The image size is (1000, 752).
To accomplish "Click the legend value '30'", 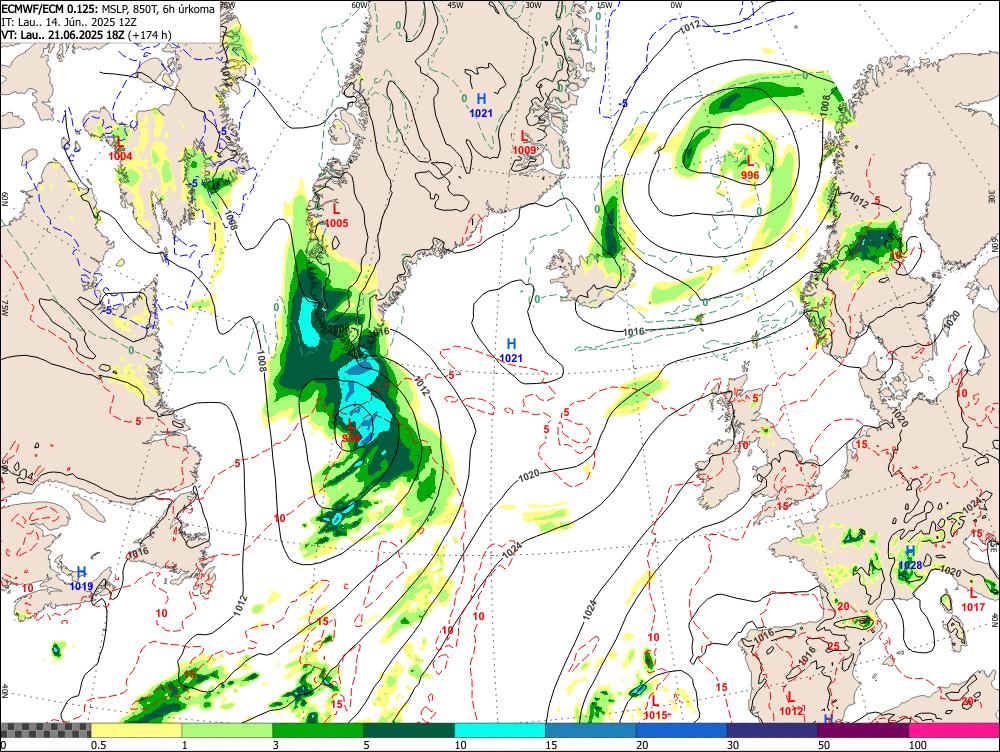I will click(733, 745).
